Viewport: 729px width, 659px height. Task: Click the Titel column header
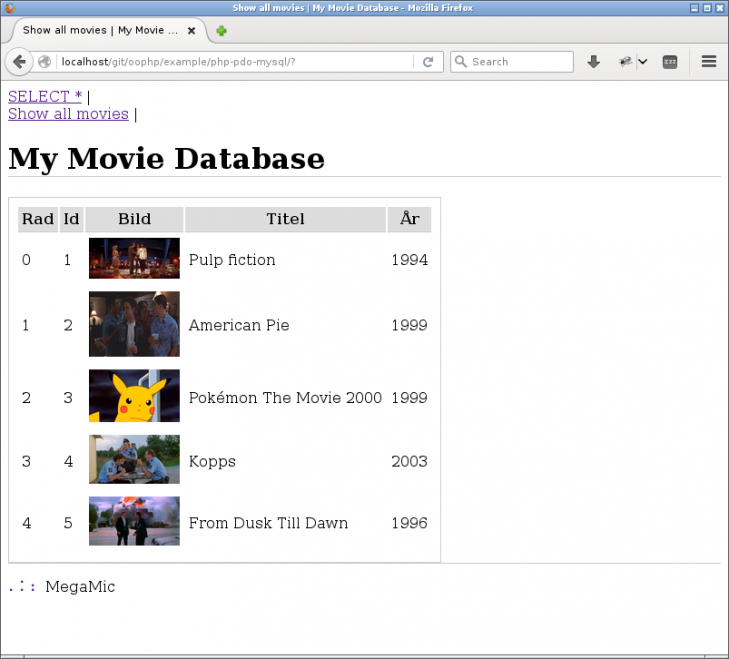[285, 219]
